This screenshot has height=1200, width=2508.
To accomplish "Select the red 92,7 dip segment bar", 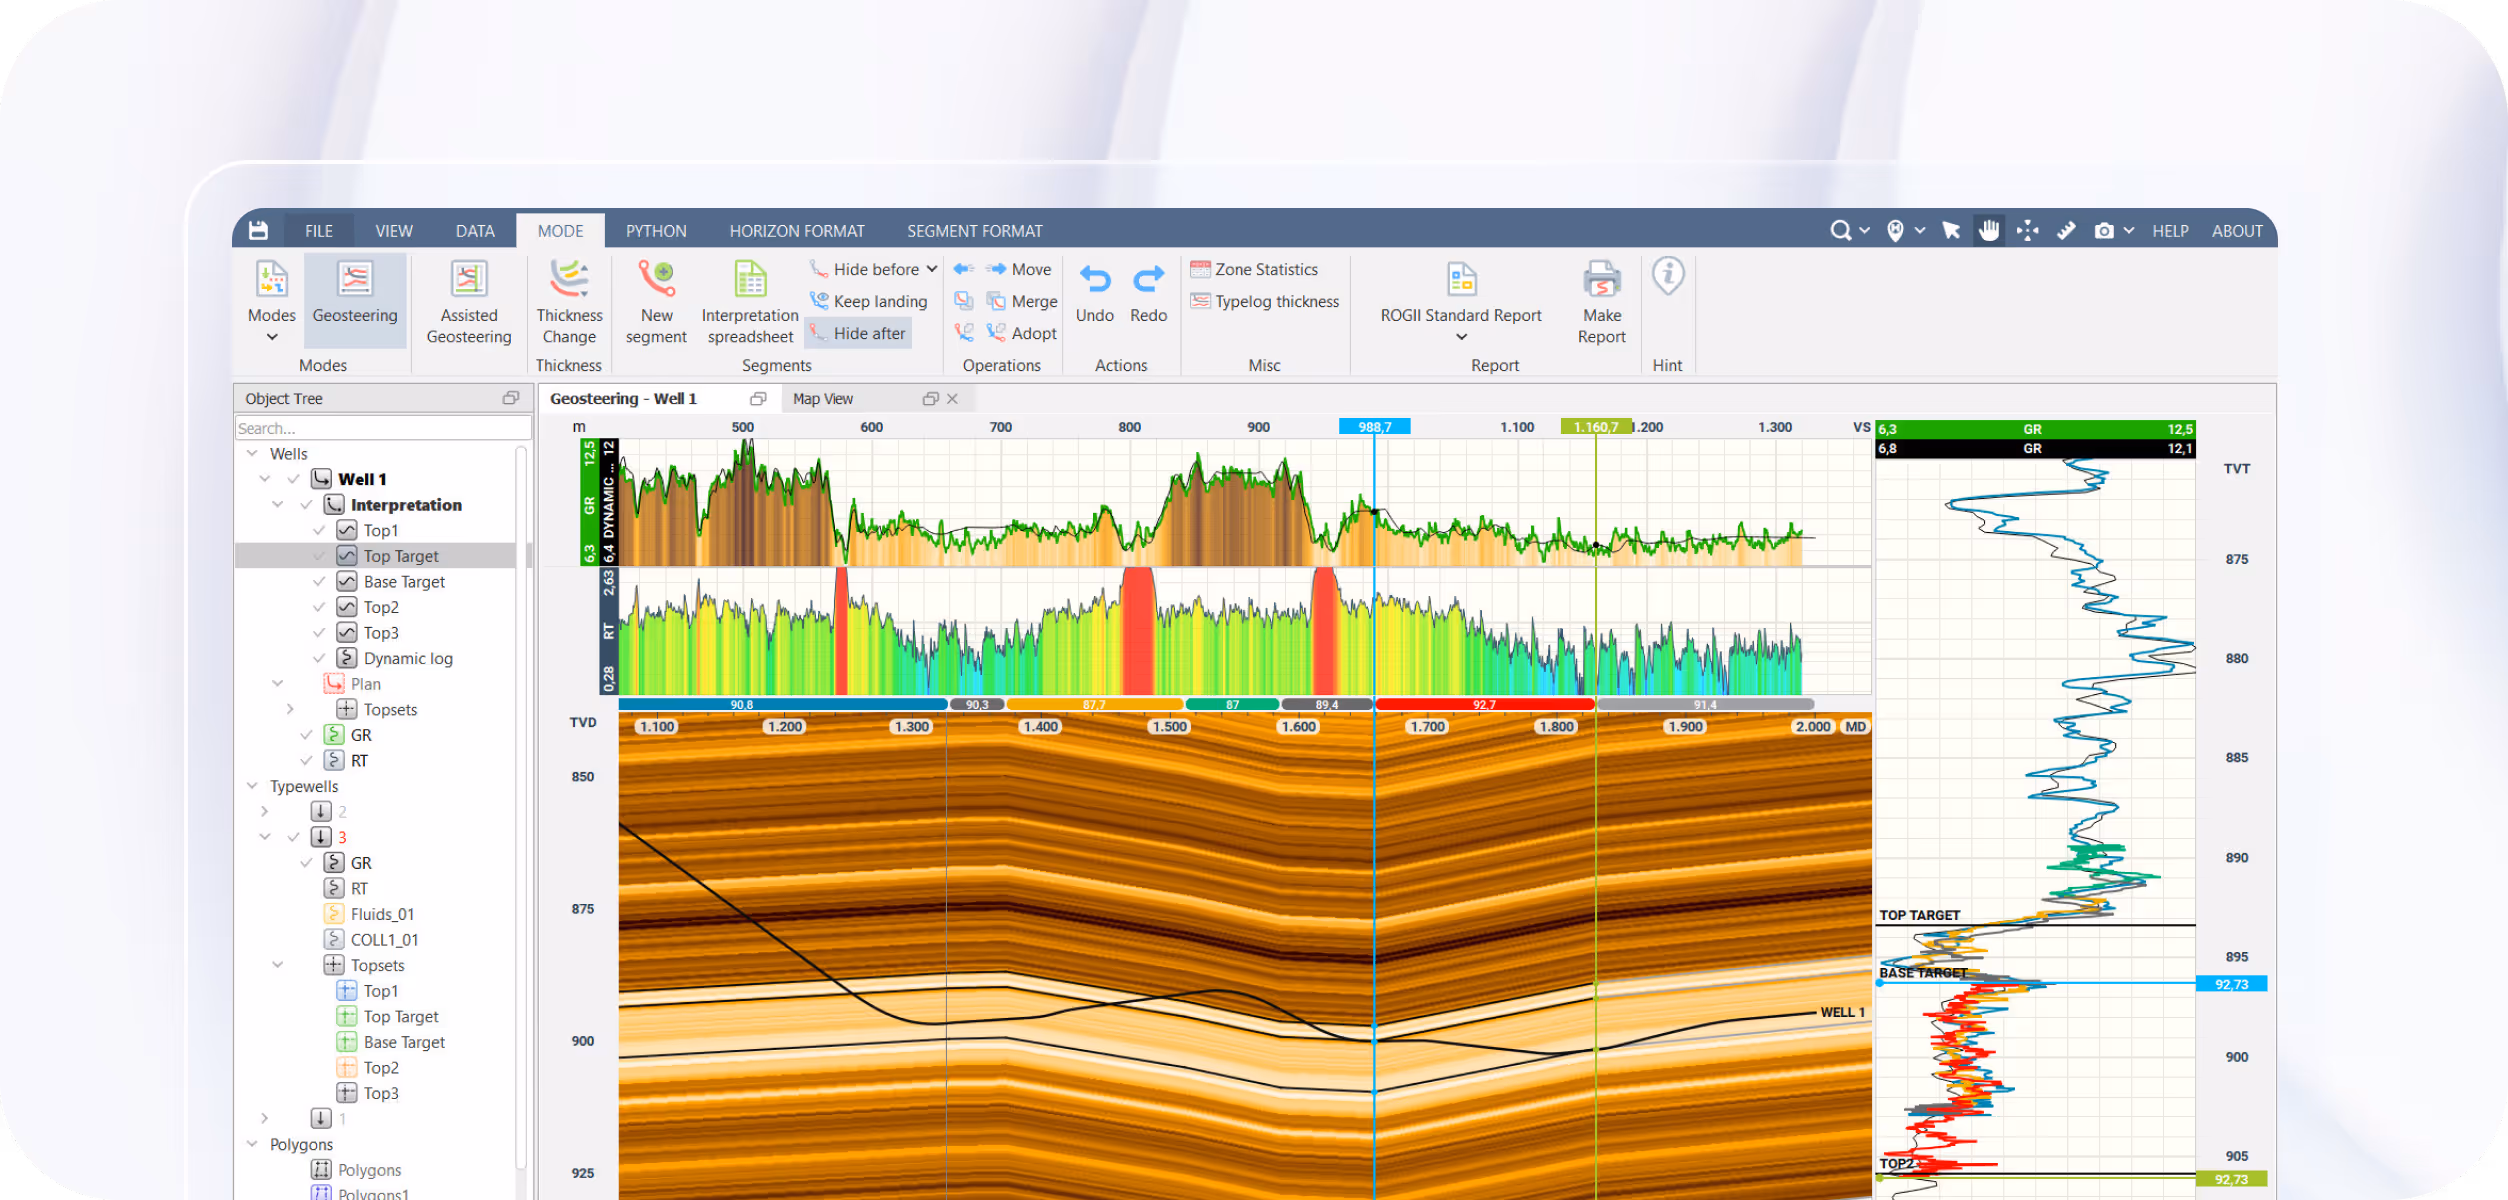I will tap(1484, 704).
